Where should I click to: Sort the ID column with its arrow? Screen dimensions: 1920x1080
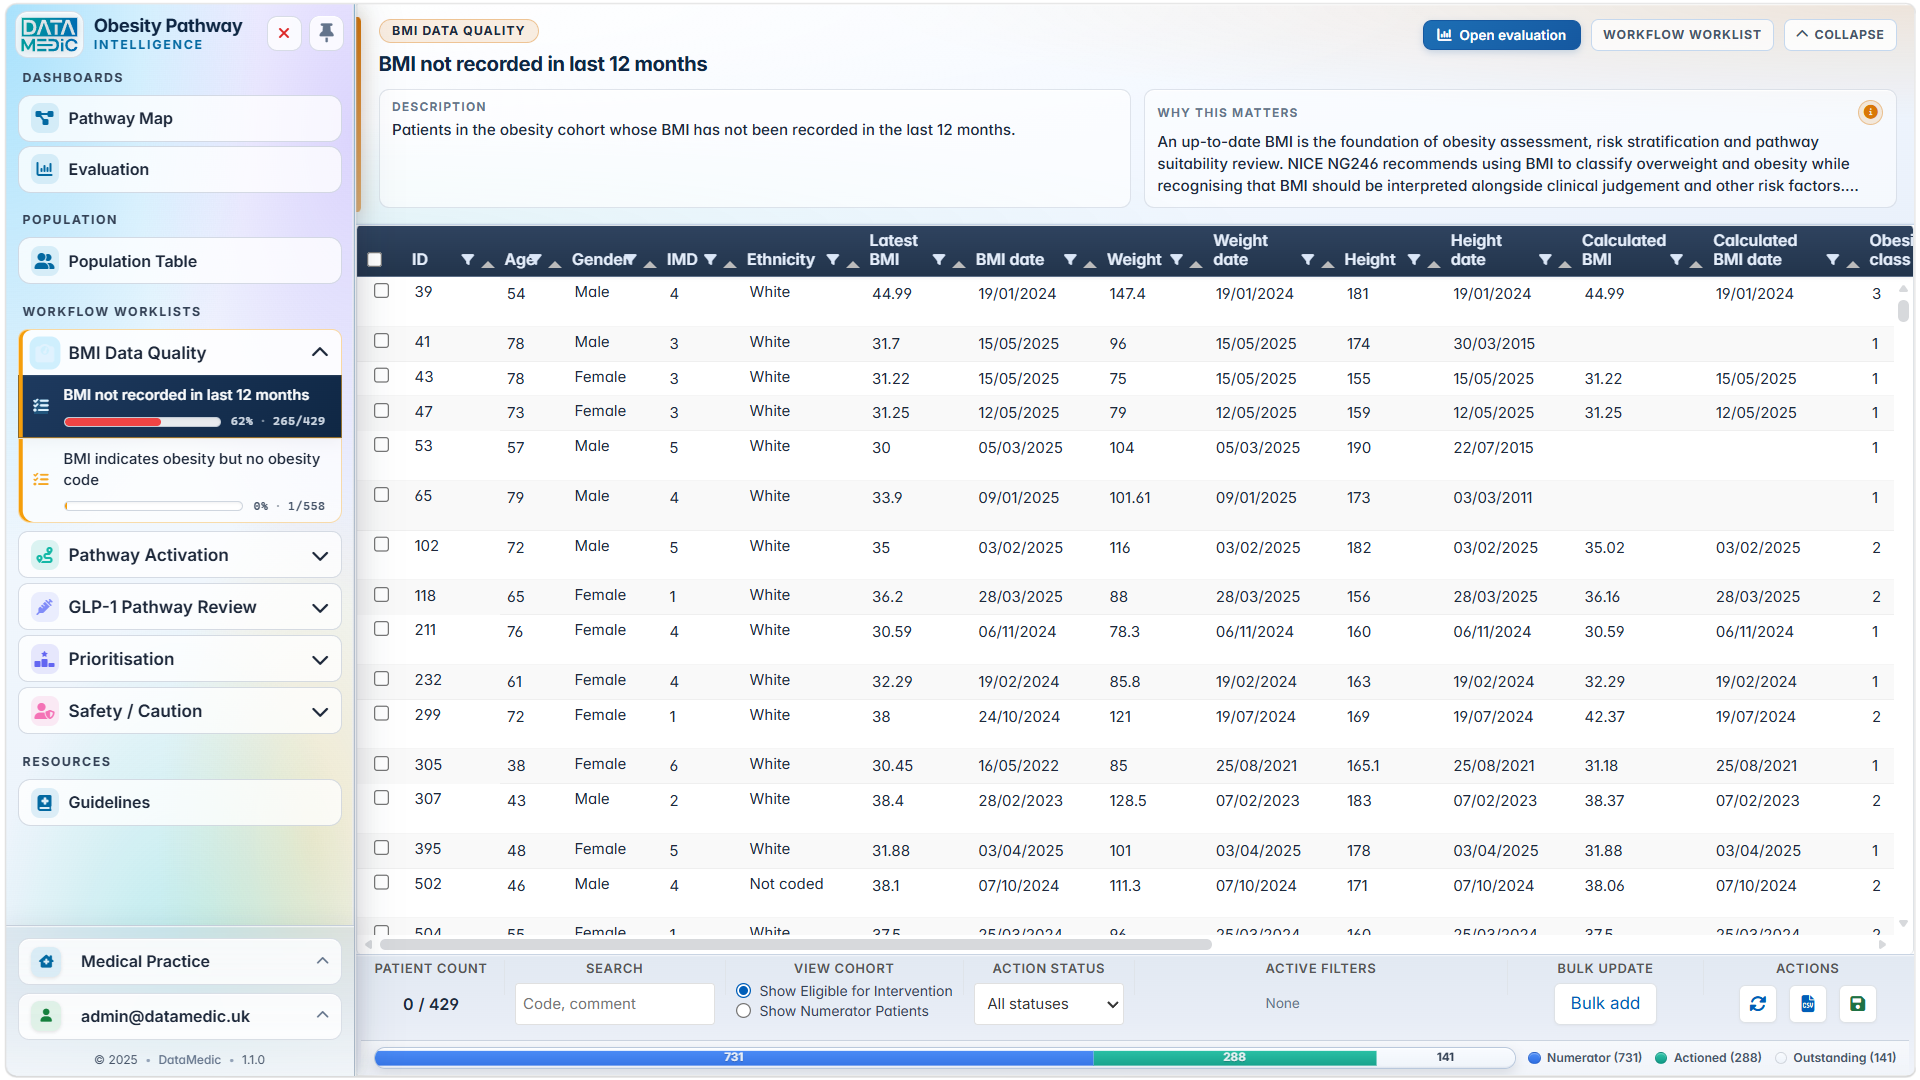pyautogui.click(x=488, y=264)
